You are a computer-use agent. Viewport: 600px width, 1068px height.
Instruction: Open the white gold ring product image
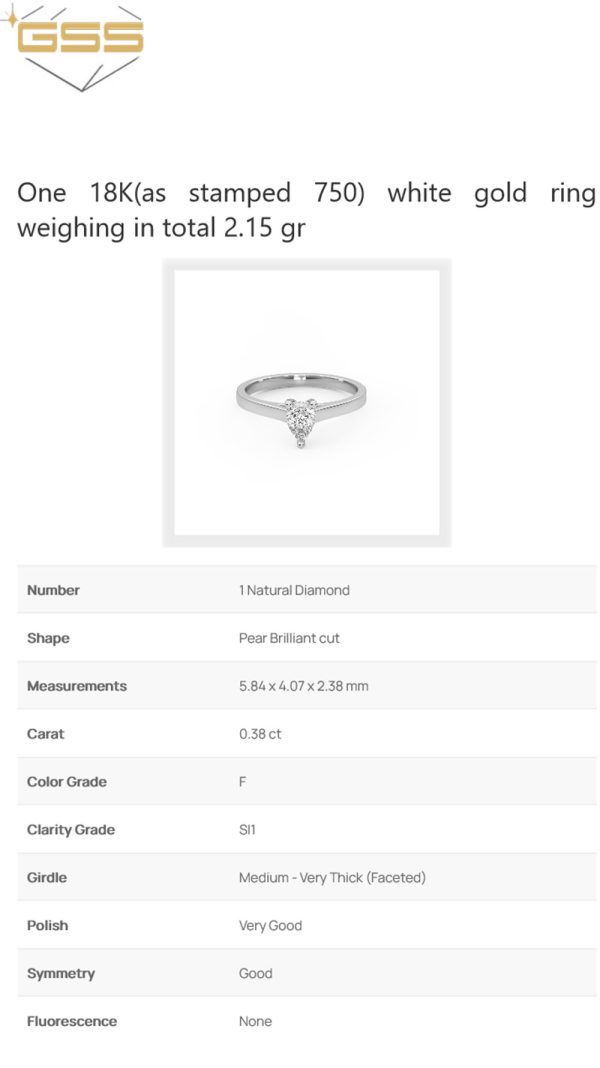[306, 403]
